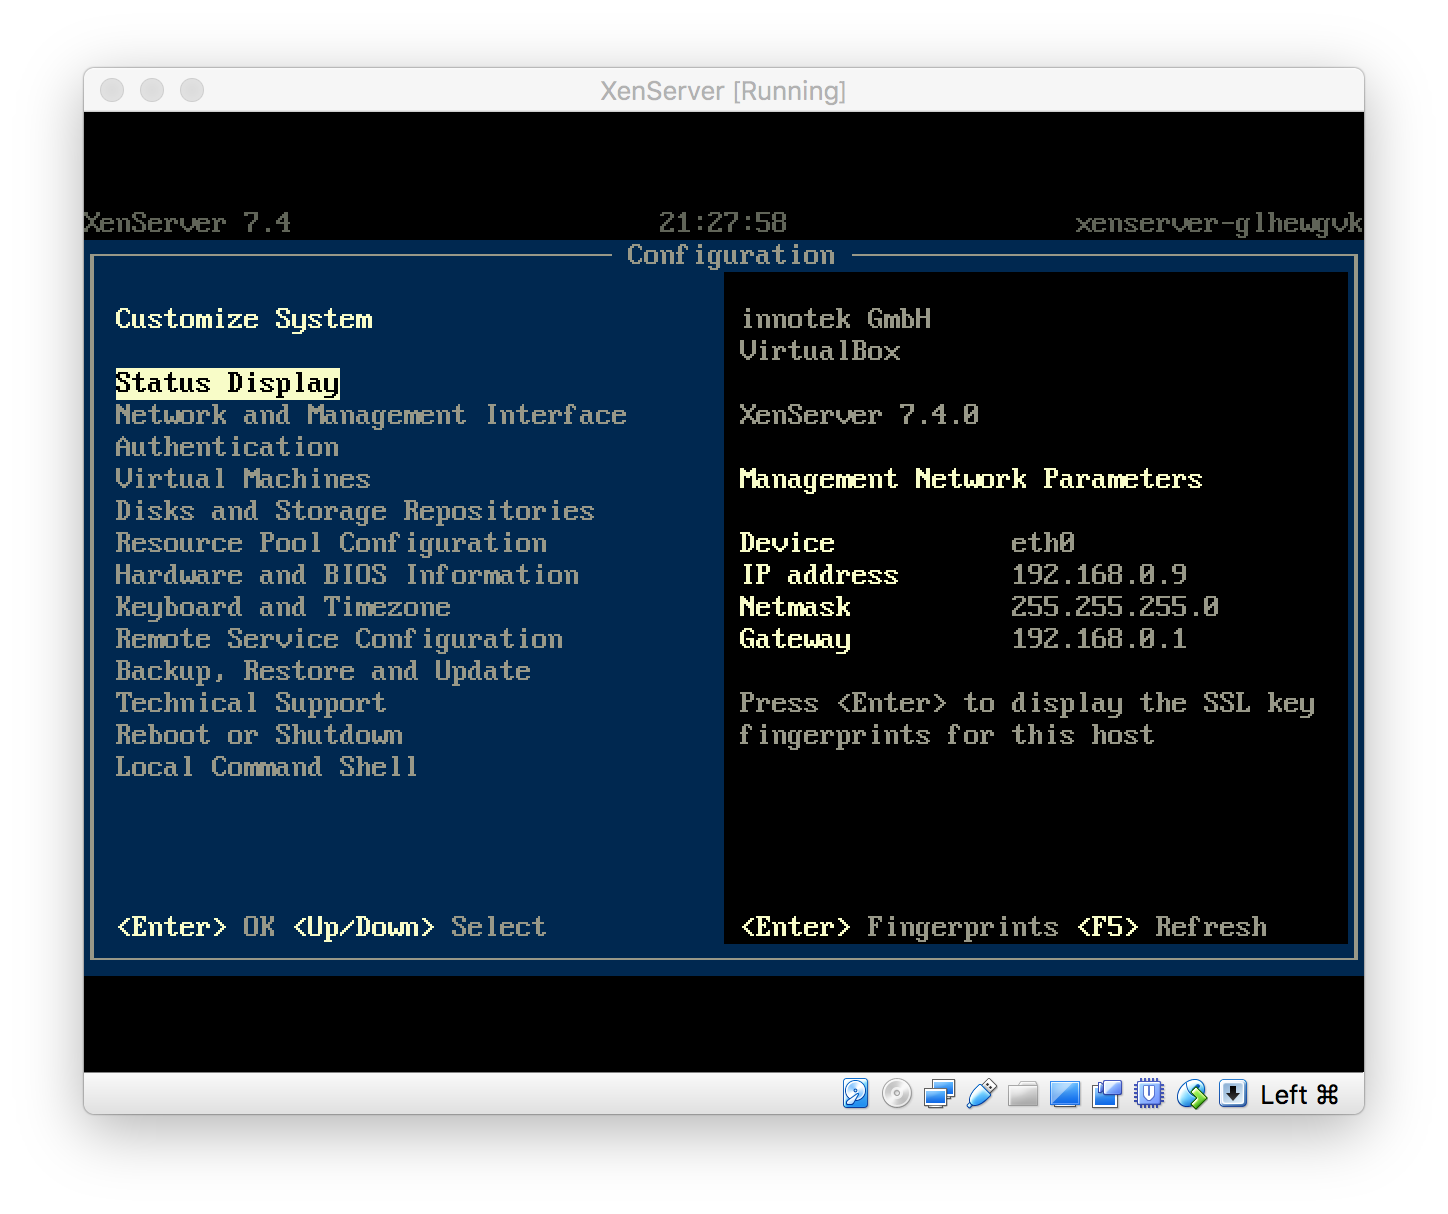The image size is (1448, 1214).
Task: Click the 'Press <Enter> to display the SSL key' line
Action: (x=1027, y=703)
